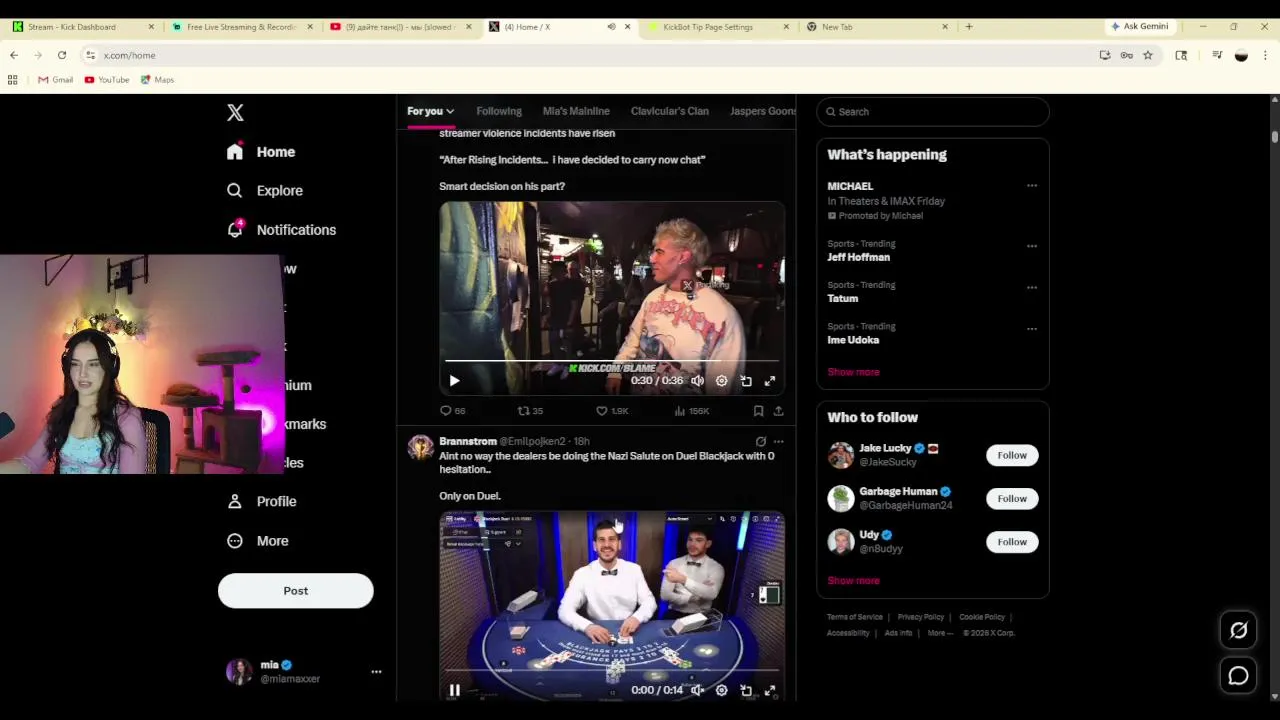Image resolution: width=1280 pixels, height=720 pixels.
Task: Open Explore from sidebar
Action: click(x=264, y=191)
